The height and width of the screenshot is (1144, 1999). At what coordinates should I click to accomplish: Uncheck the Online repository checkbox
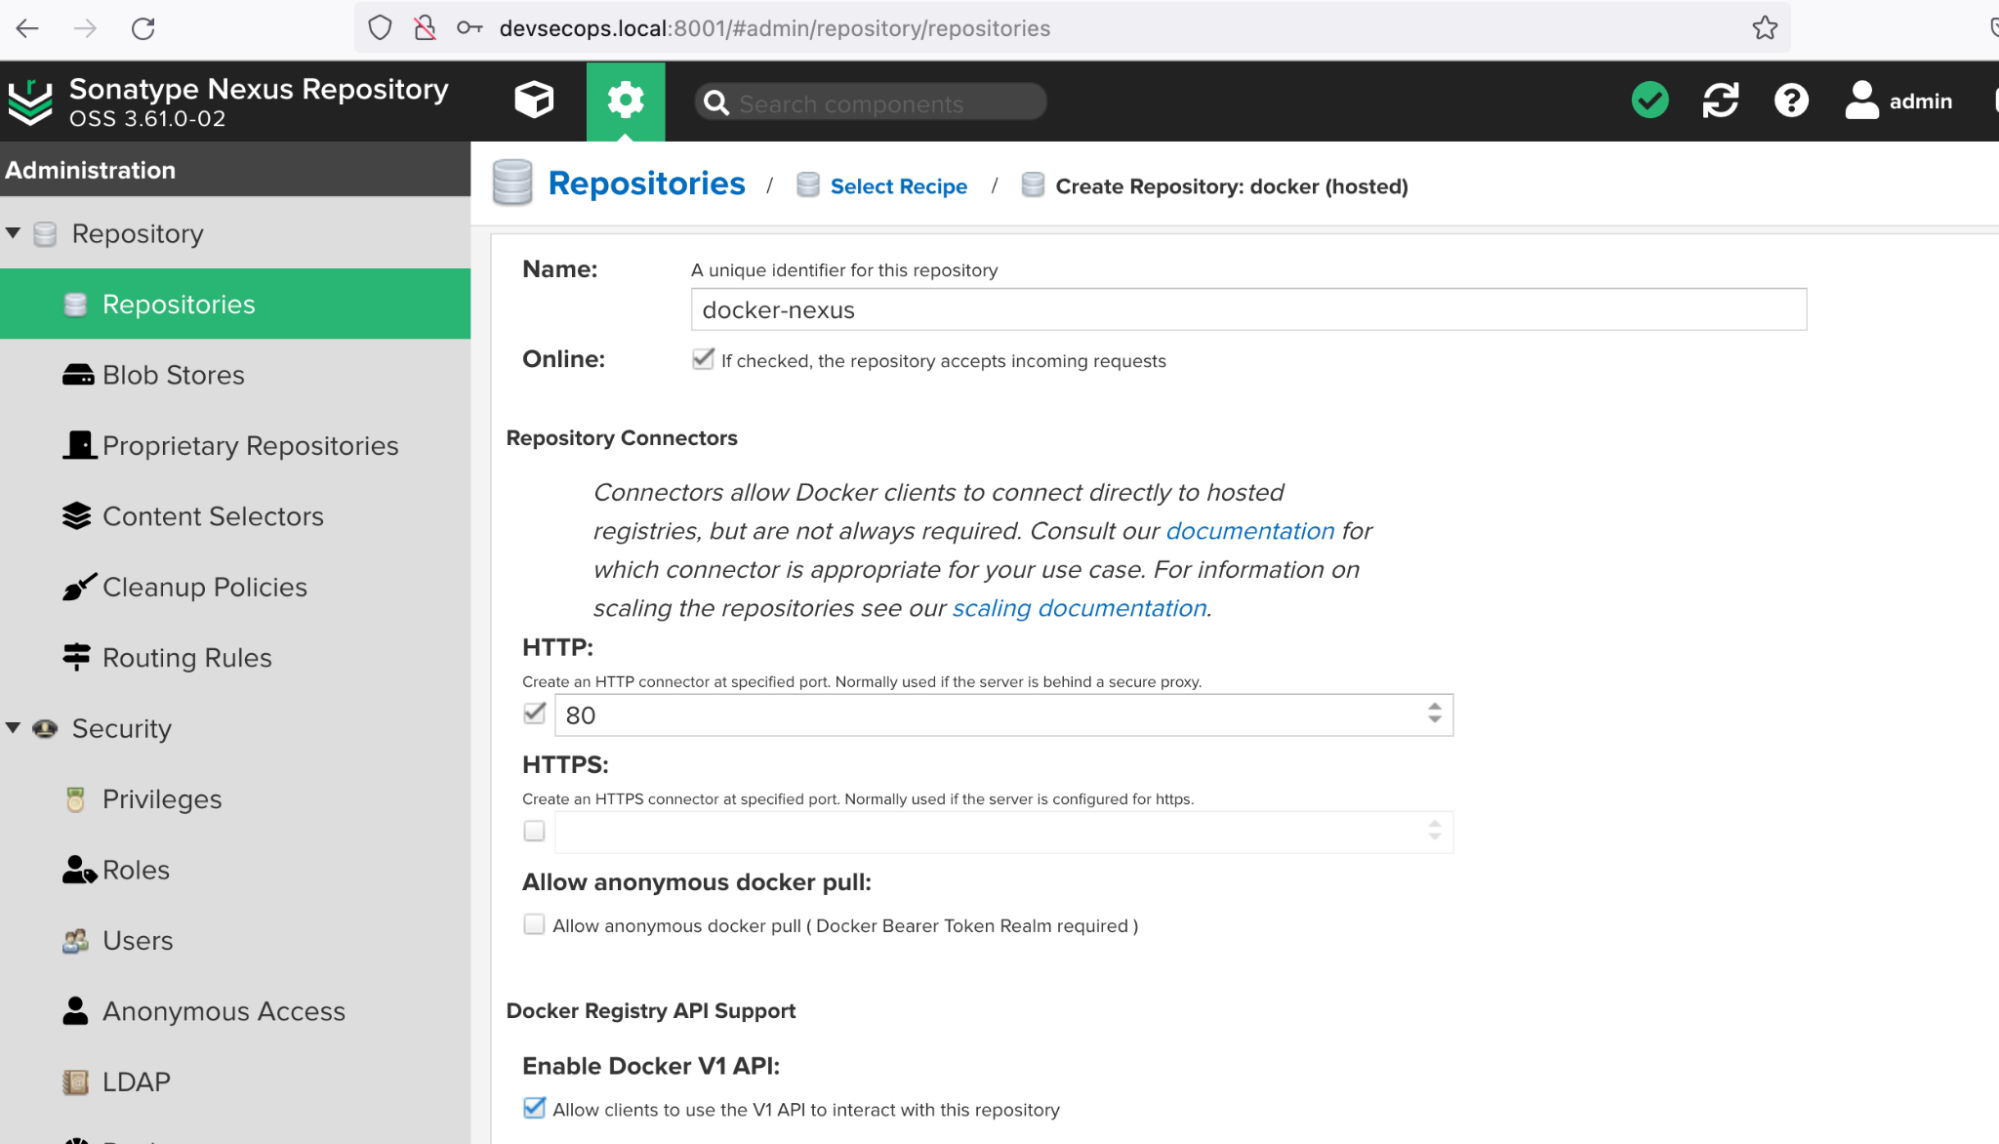[703, 359]
